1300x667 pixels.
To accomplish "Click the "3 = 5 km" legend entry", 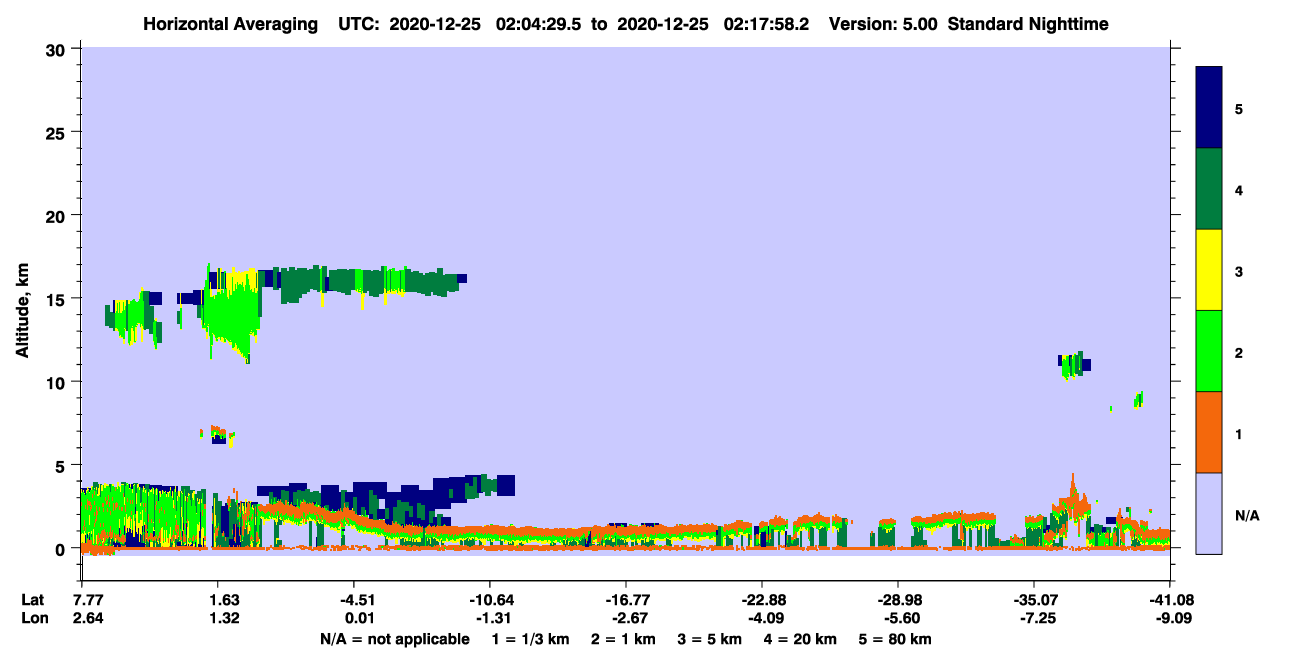I will tap(711, 639).
